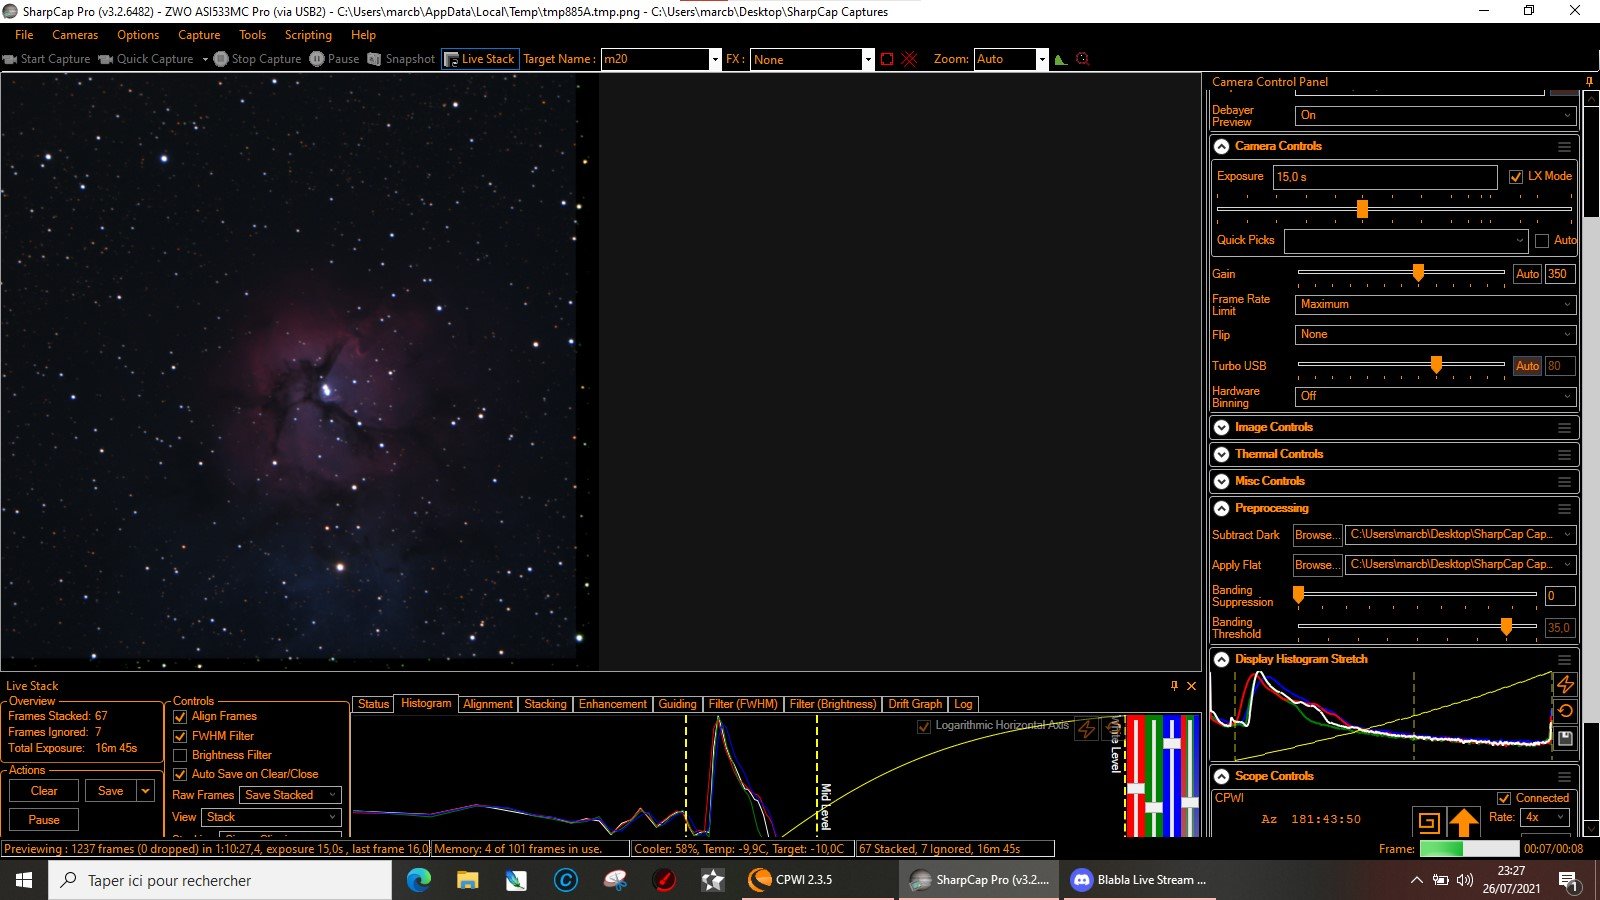Viewport: 1600px width, 900px height.
Task: Open the Preprocessing section hamburger menu icon
Action: [1564, 509]
